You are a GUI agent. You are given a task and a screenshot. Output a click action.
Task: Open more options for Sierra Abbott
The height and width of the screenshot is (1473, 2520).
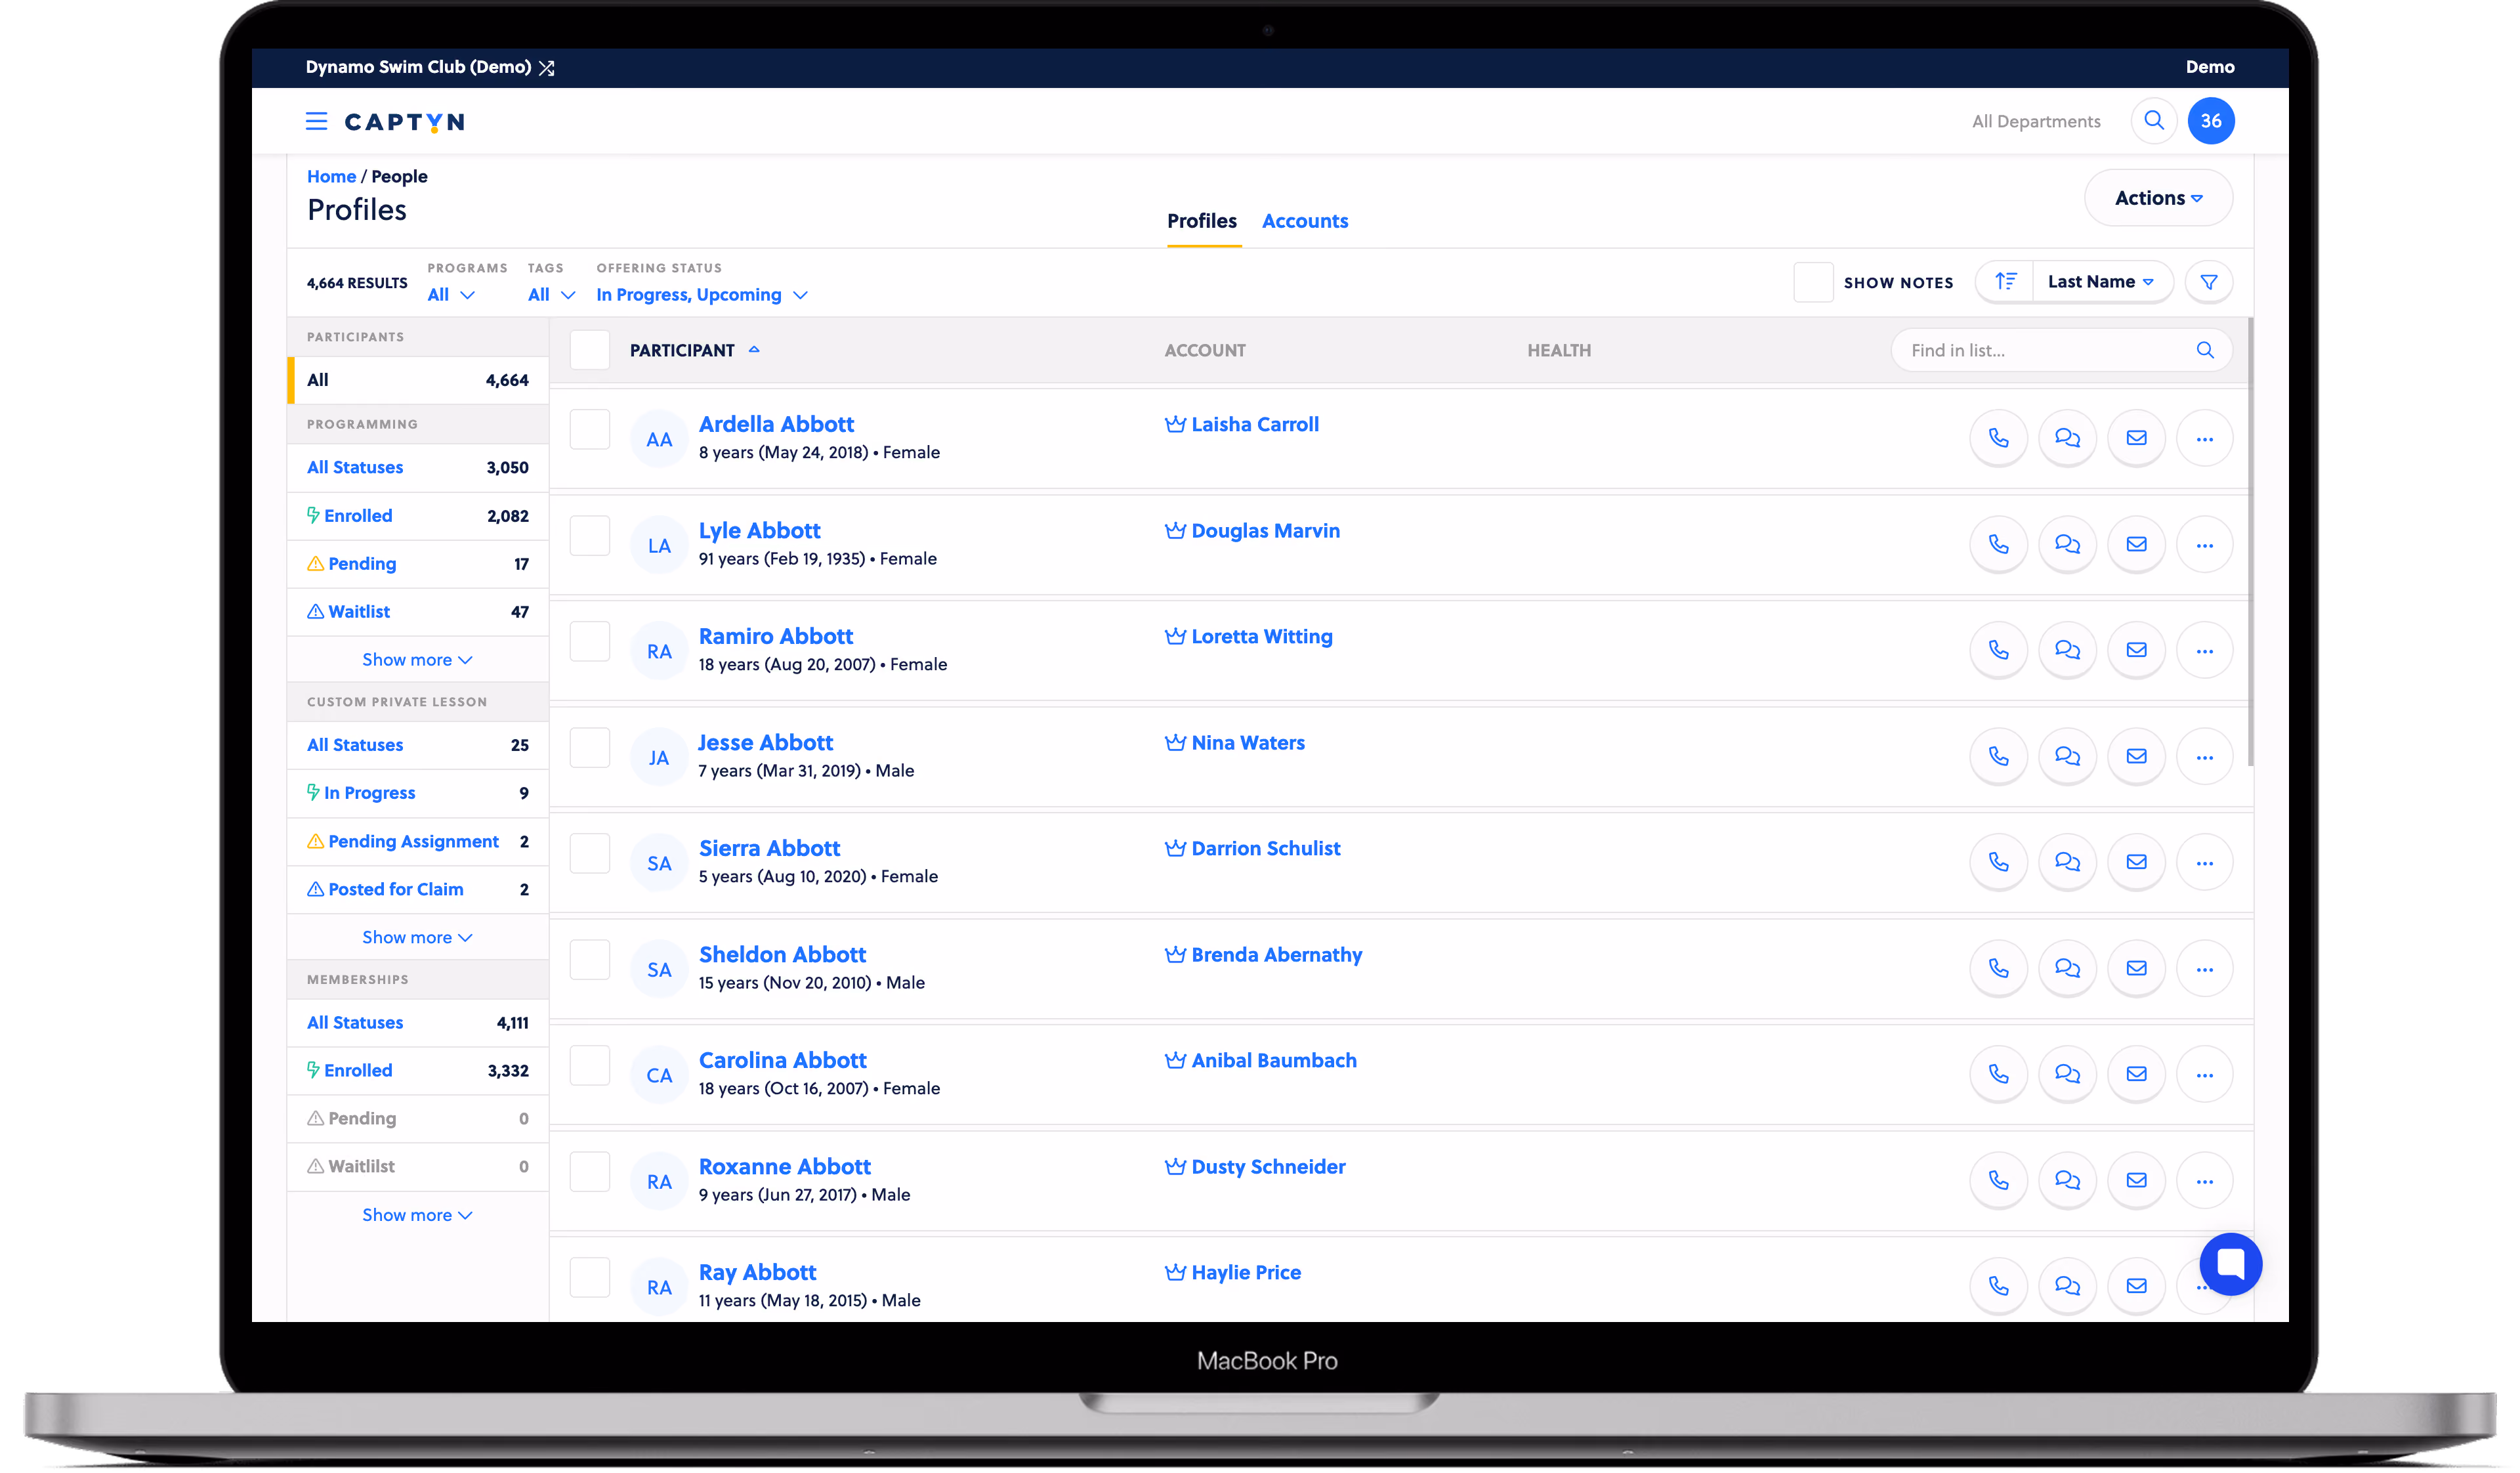point(2203,862)
